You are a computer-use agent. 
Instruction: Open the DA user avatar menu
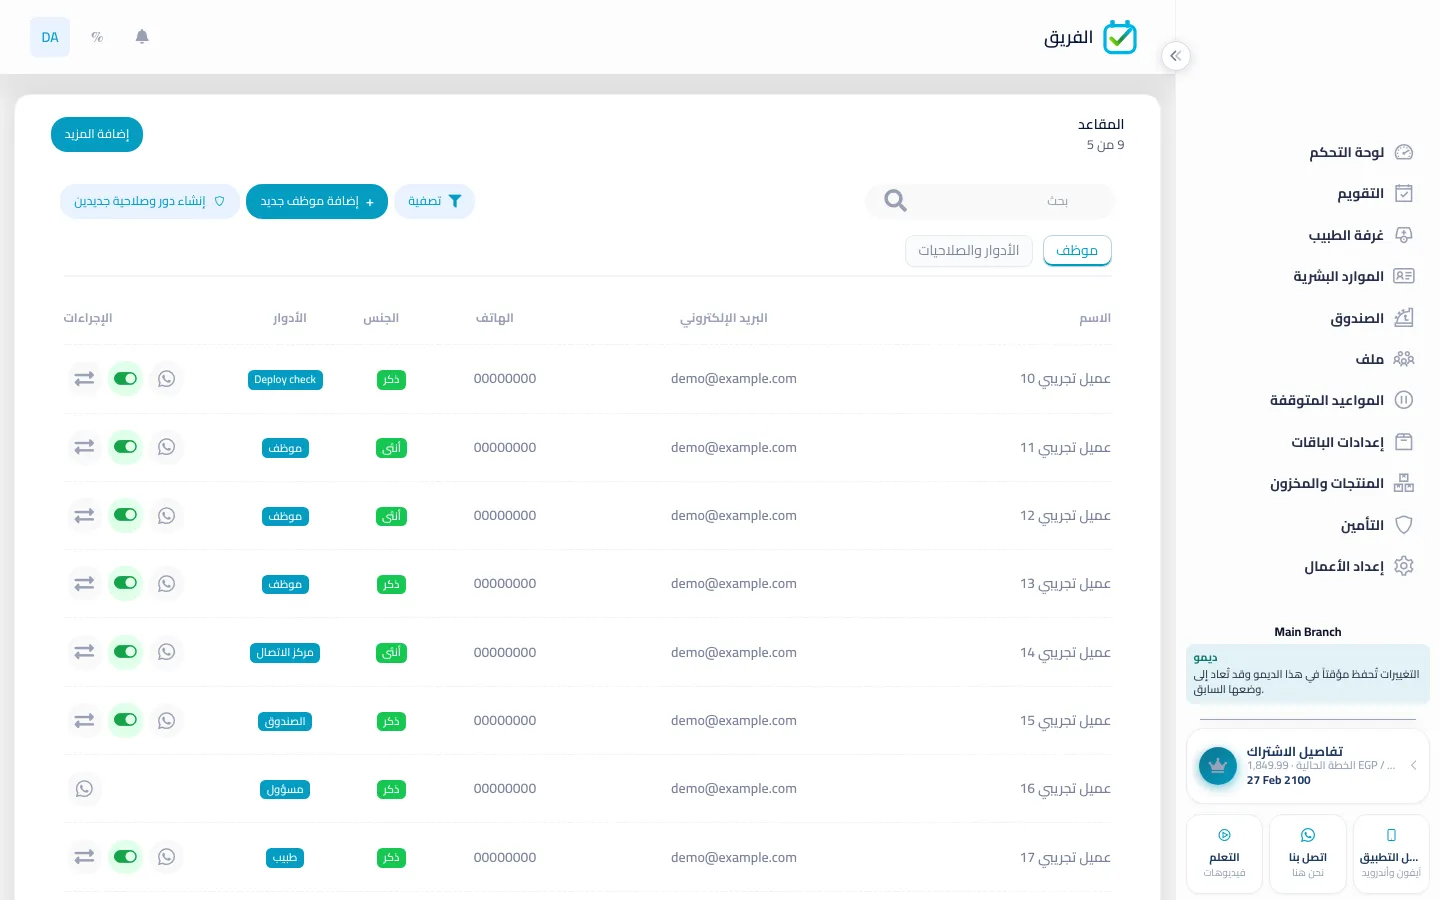coord(50,37)
